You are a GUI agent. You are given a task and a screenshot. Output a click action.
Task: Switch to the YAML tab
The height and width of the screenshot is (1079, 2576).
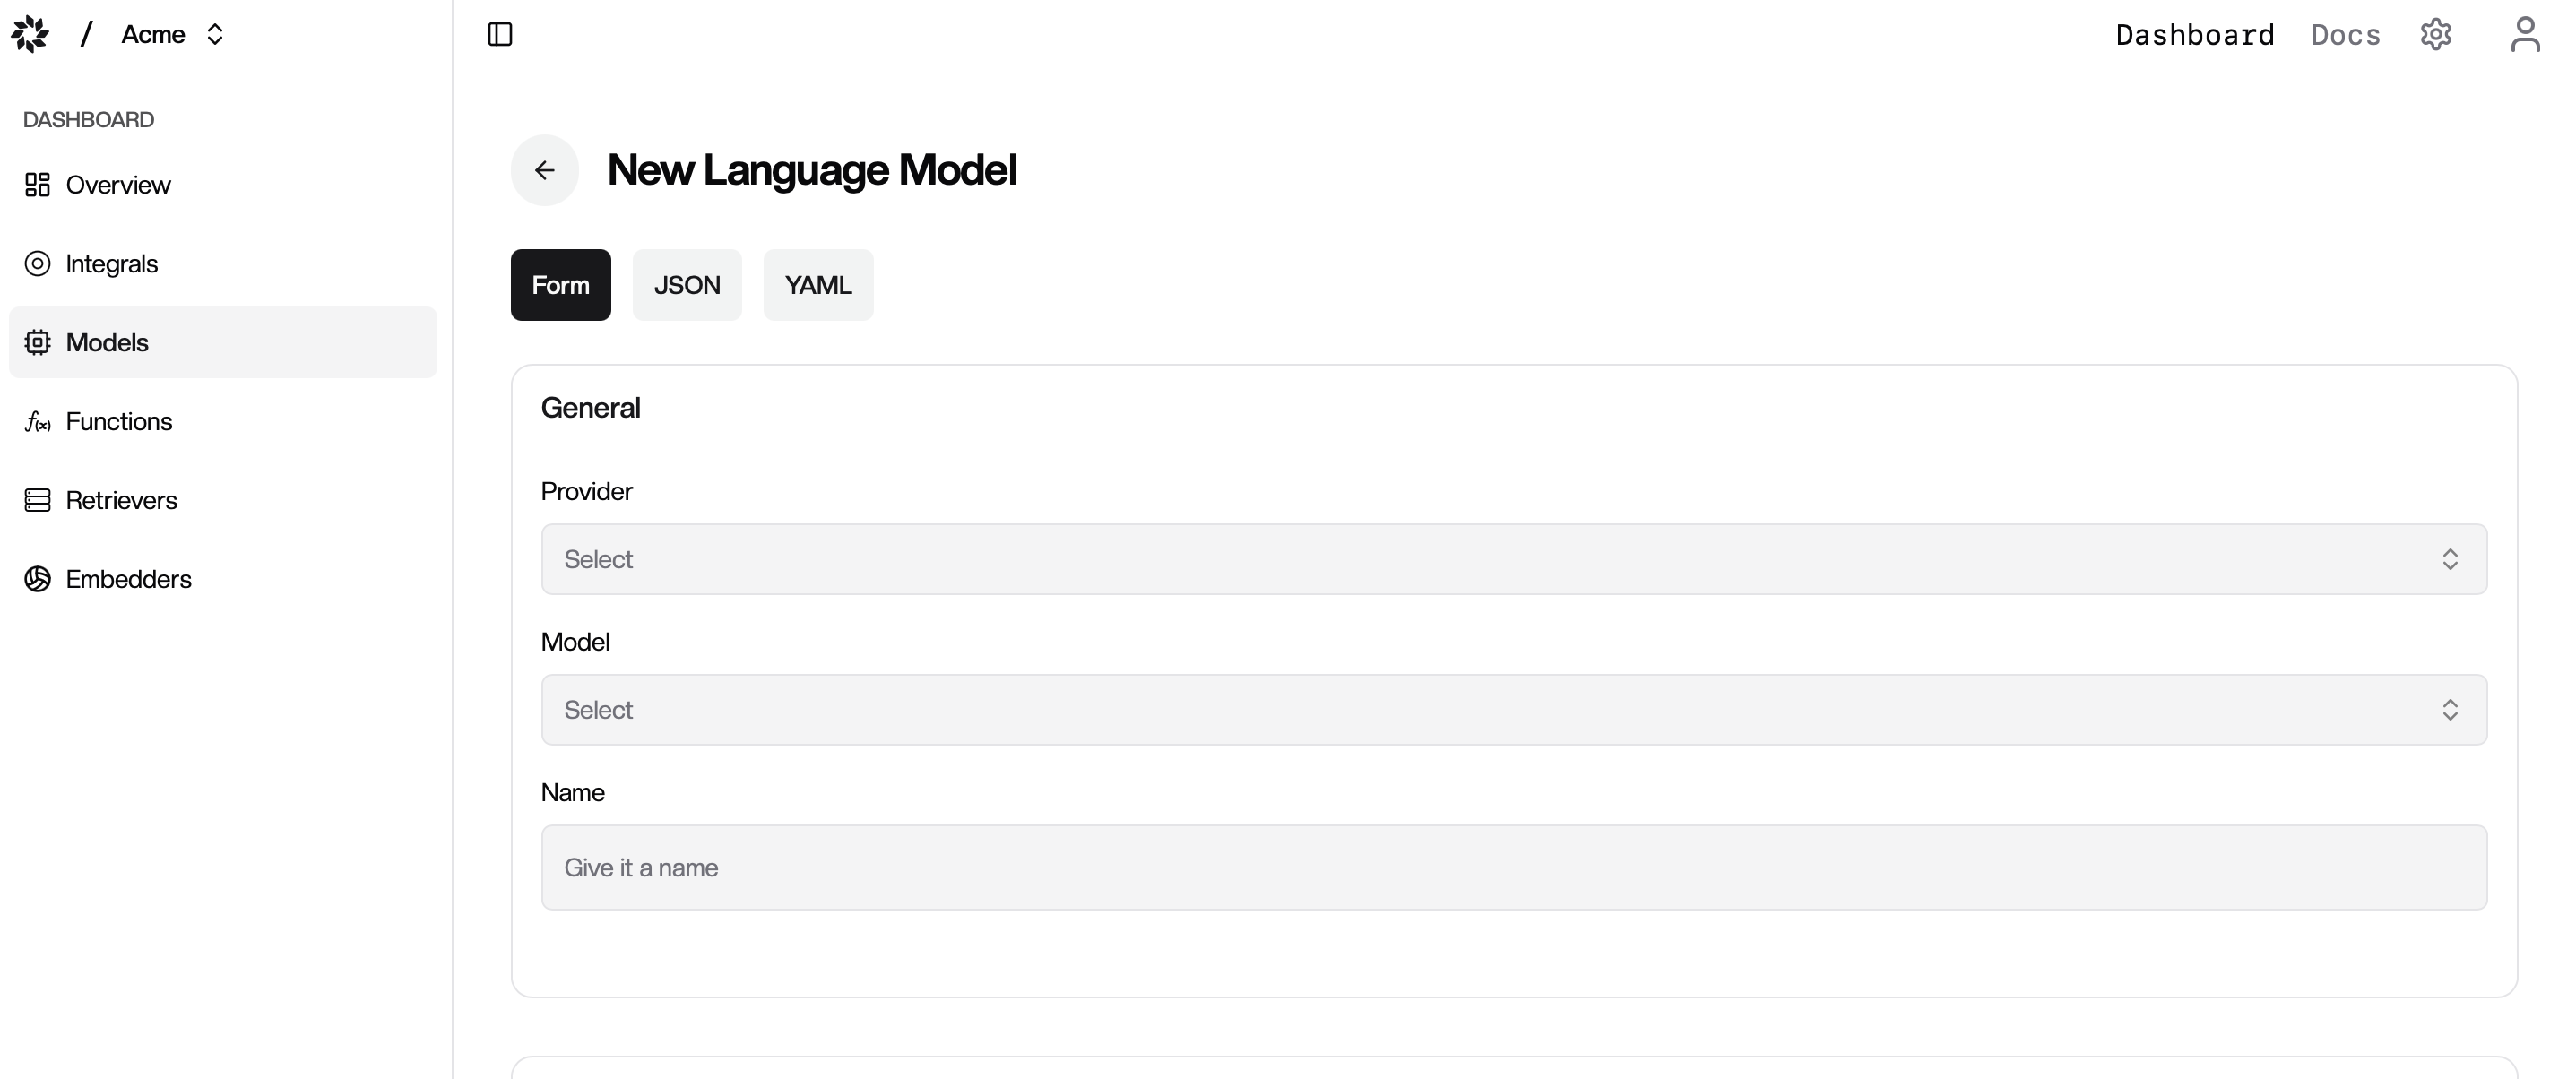pos(818,285)
